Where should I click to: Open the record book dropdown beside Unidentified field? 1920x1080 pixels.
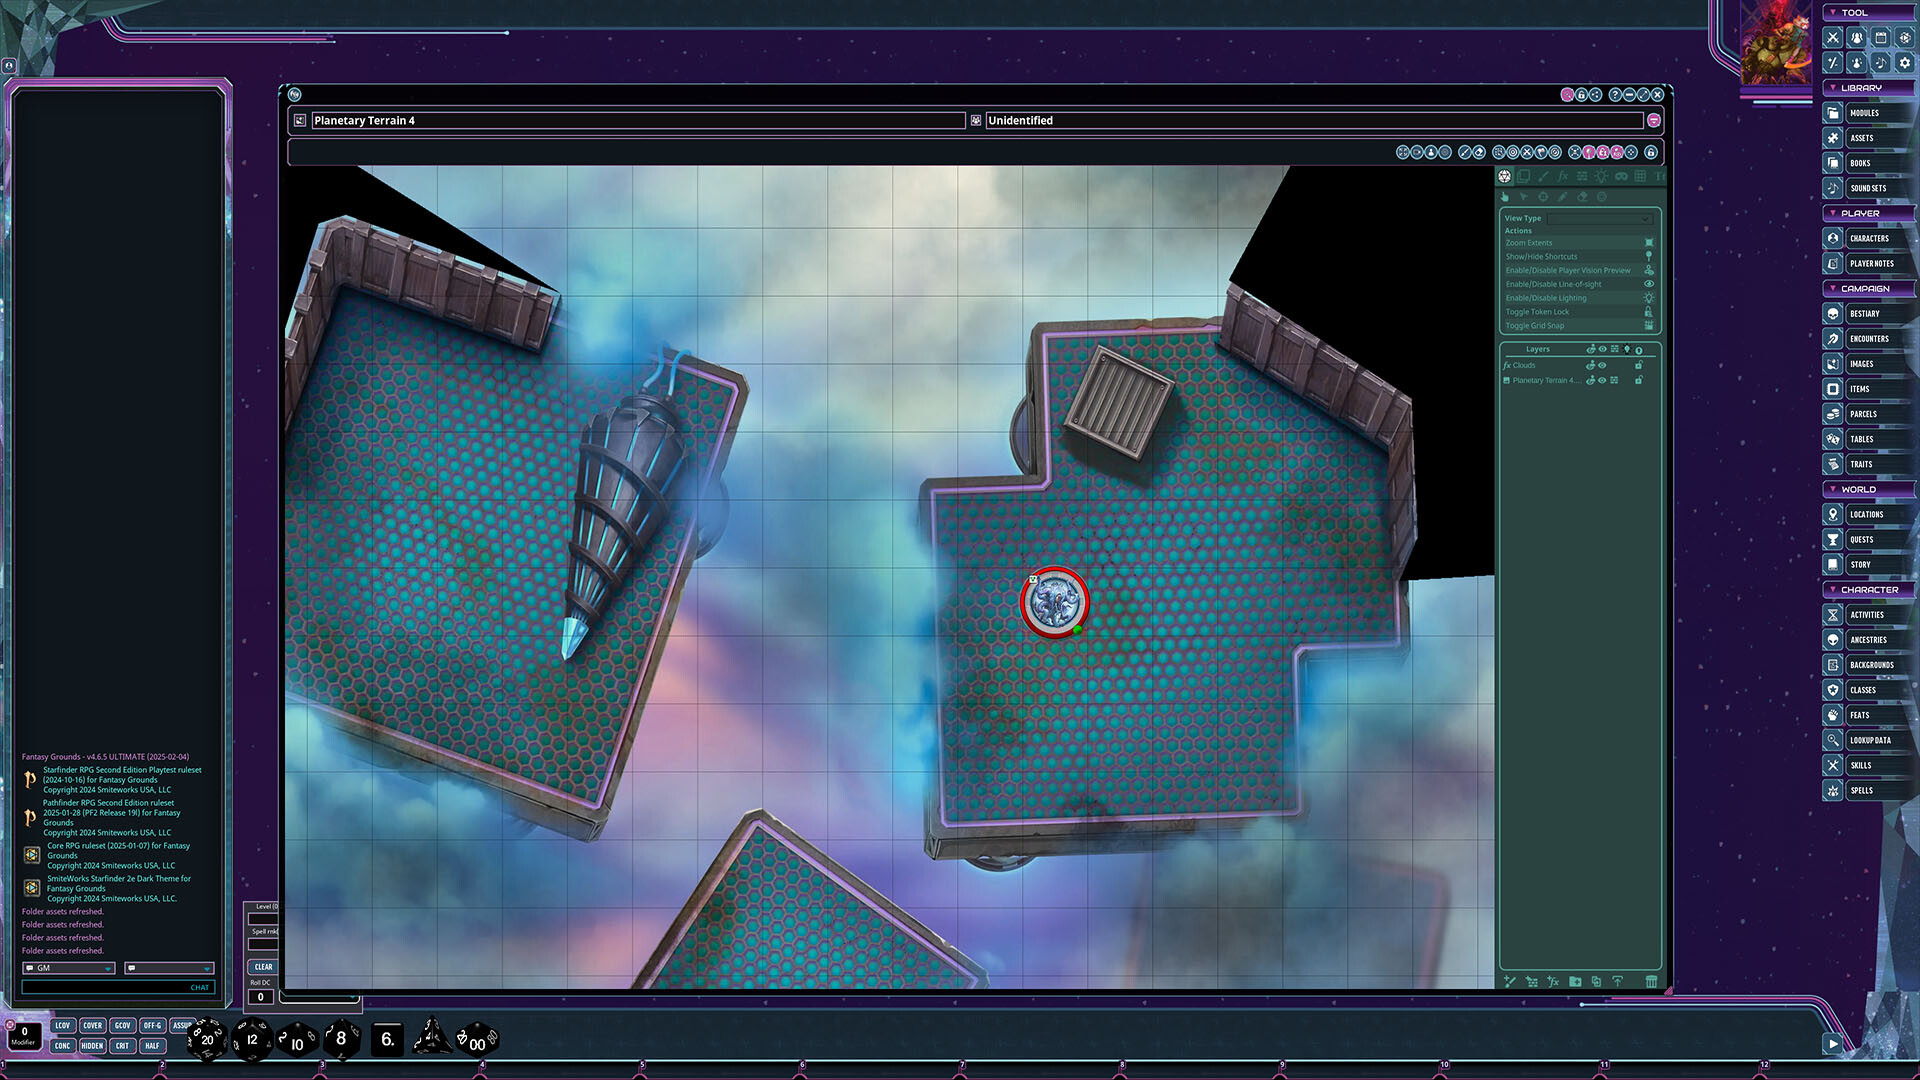click(974, 120)
